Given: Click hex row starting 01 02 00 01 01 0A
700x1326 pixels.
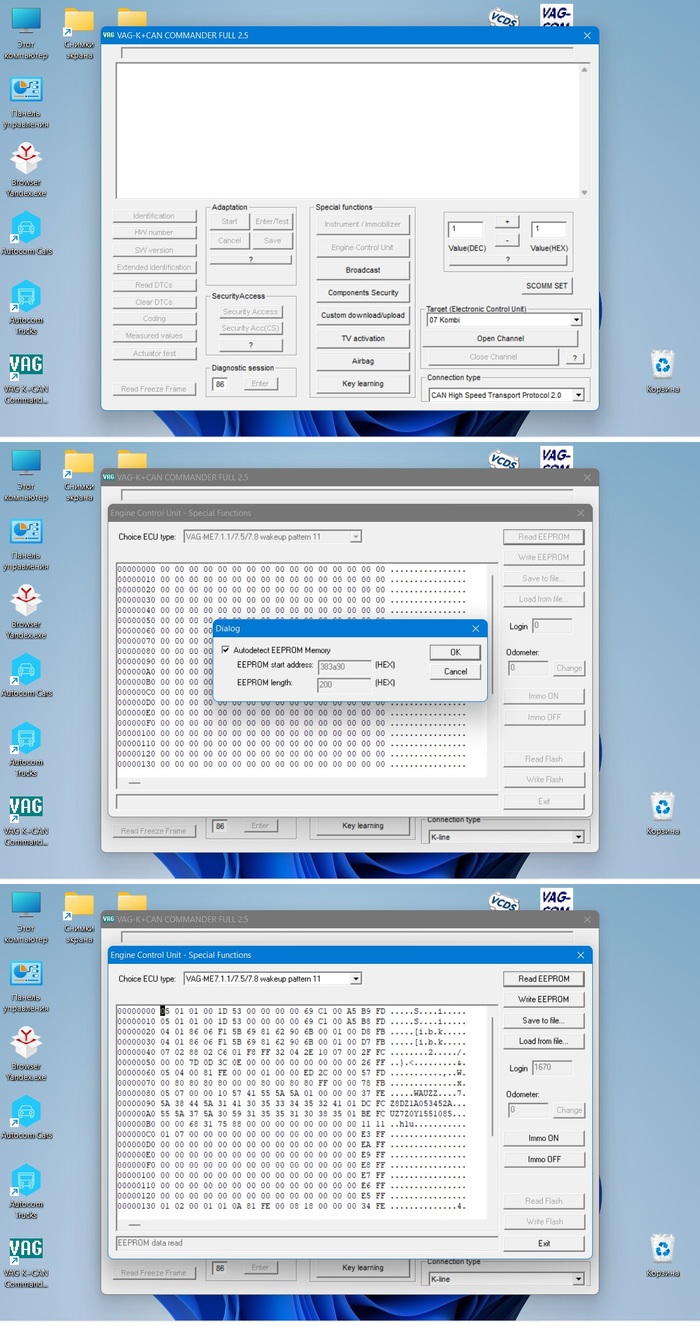Looking at the screenshot, I should point(292,1208).
